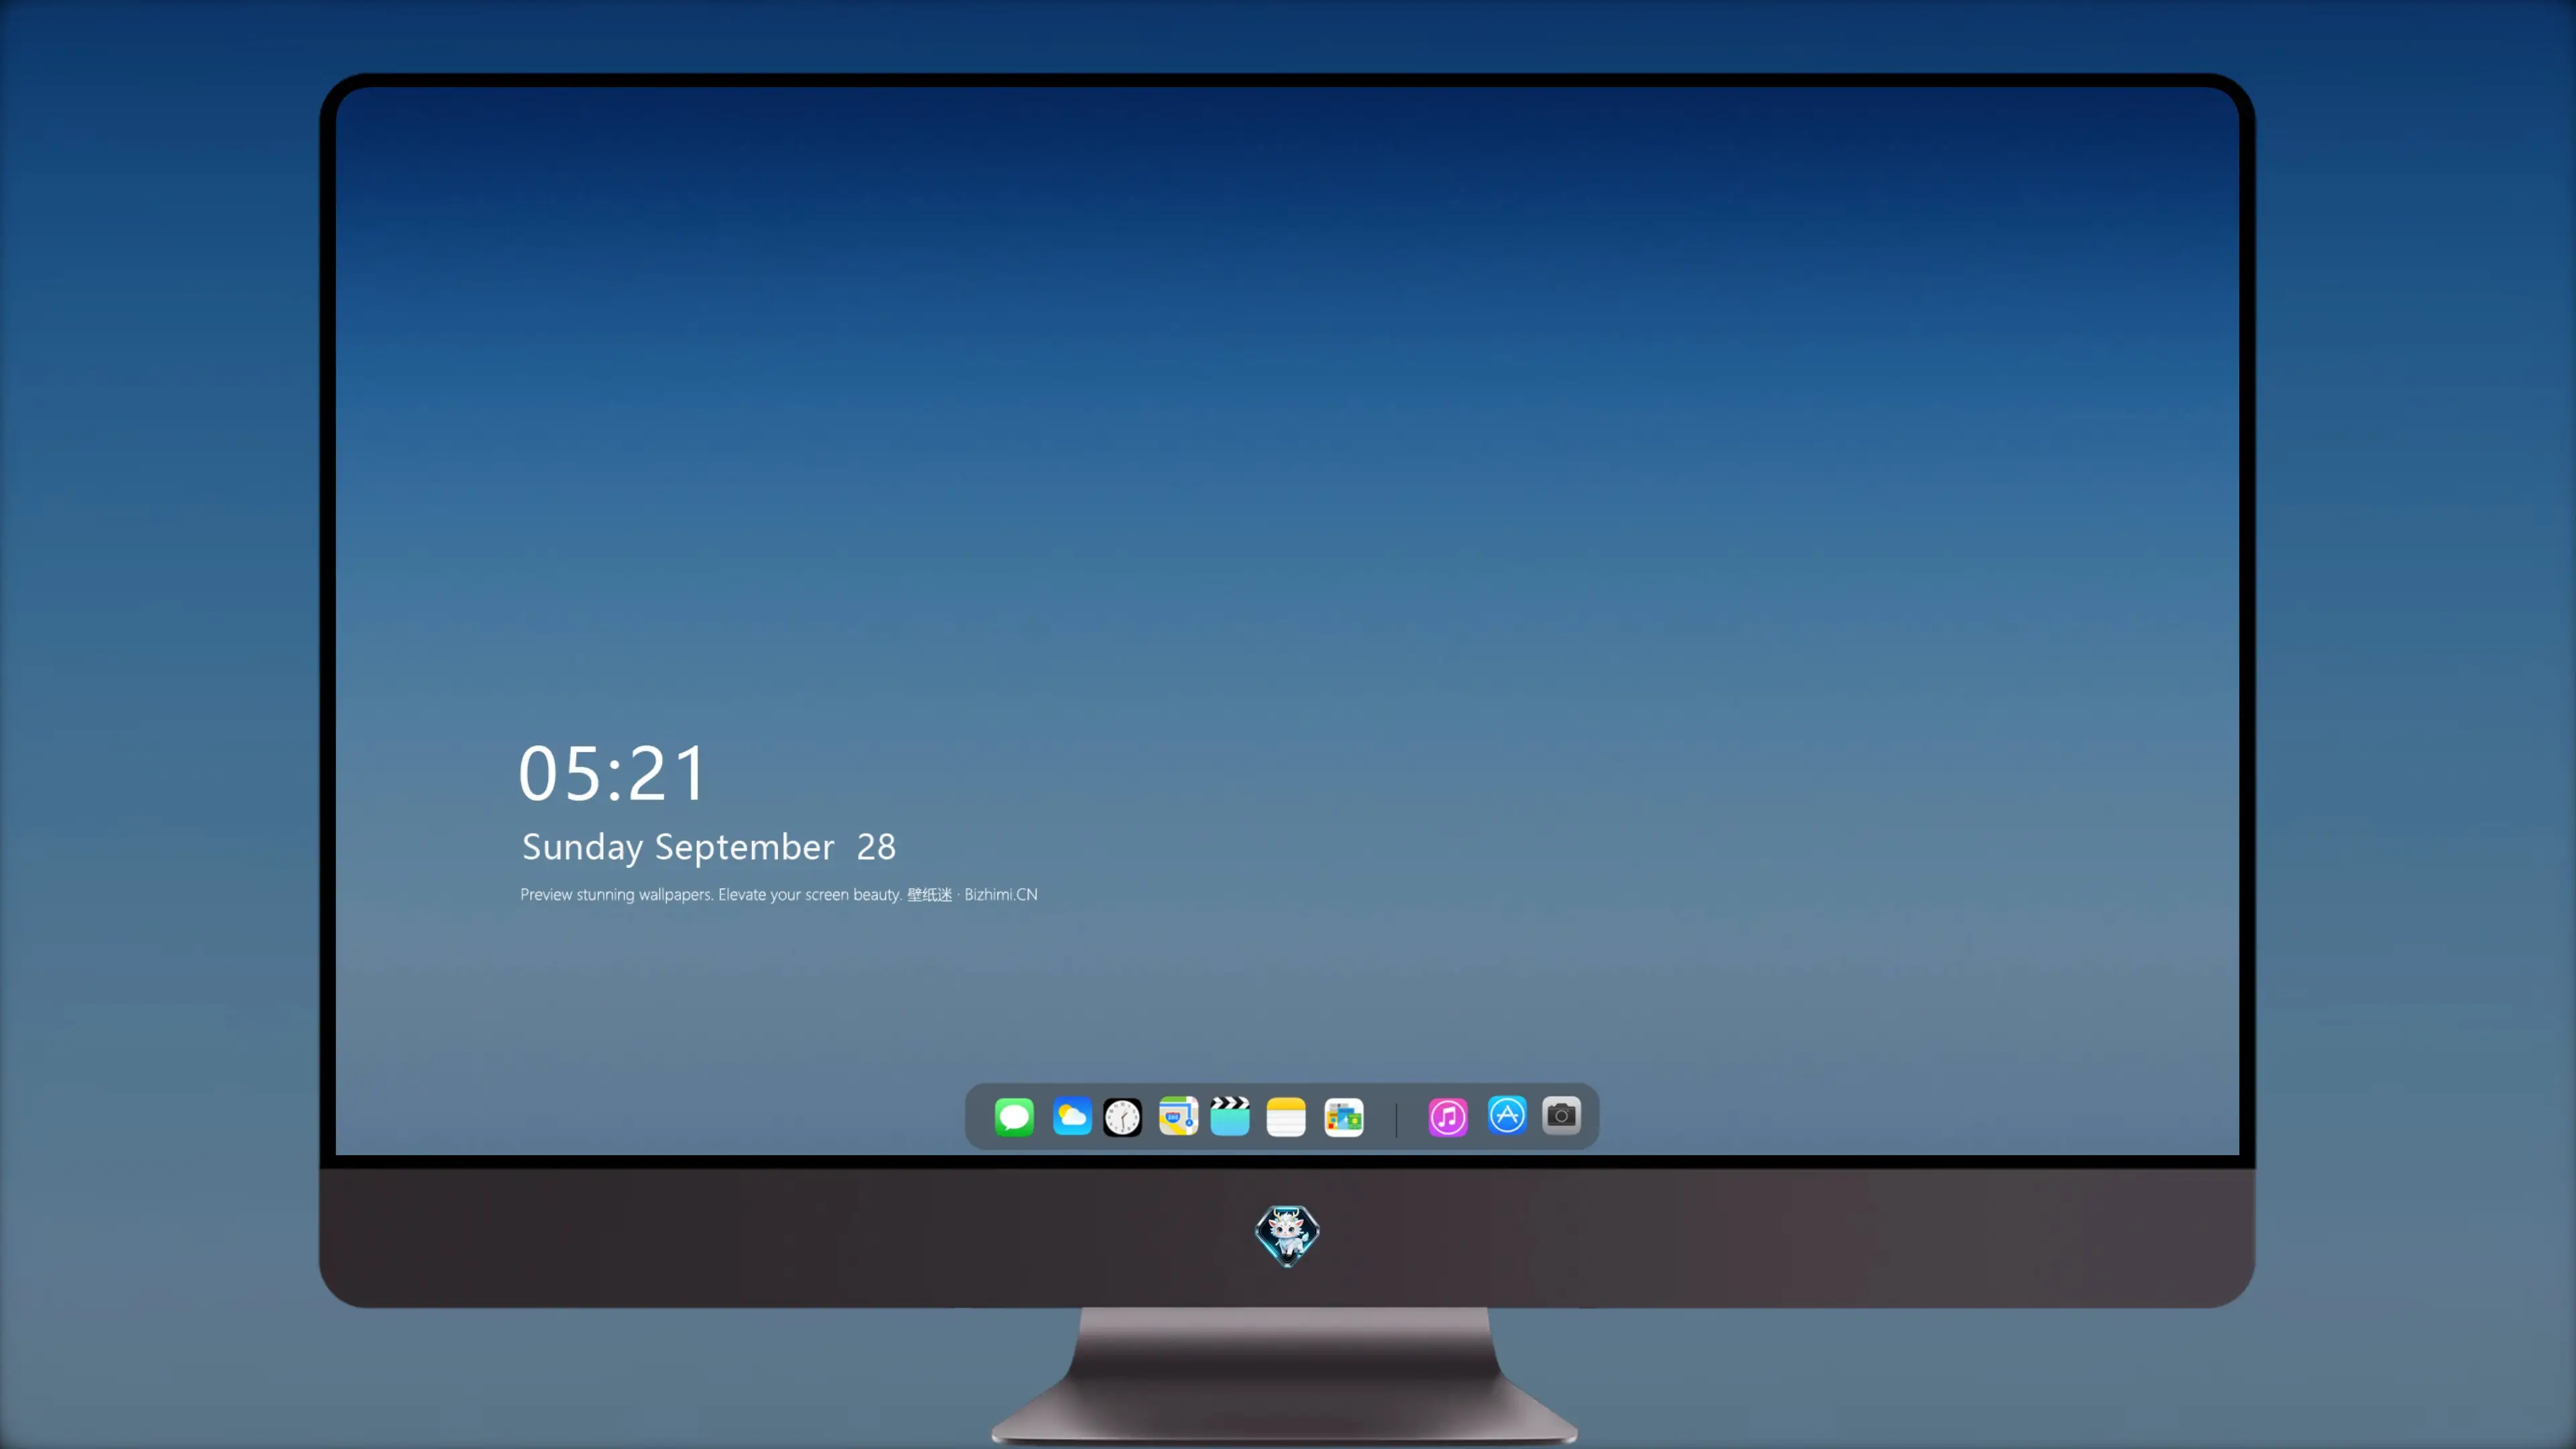Open the Camera app in the dock
Viewport: 2576px width, 1449px height.
tap(1561, 1115)
